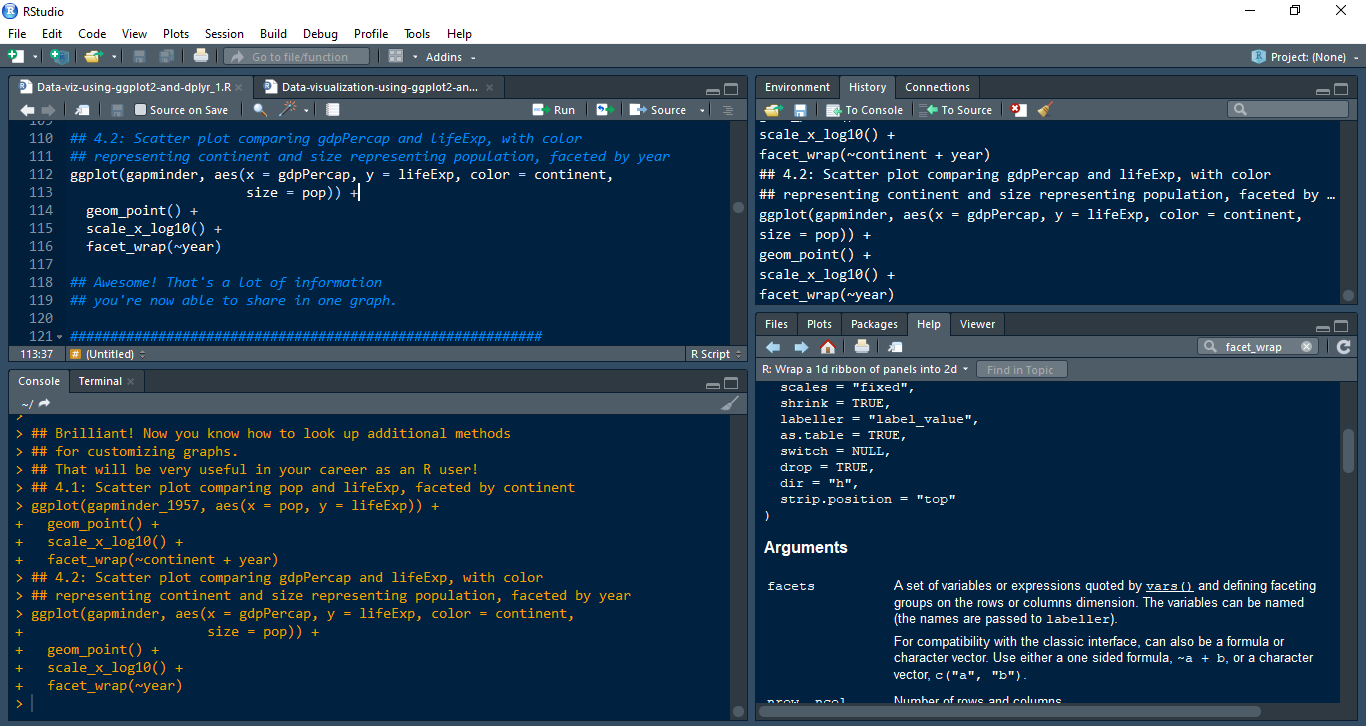Follow the vars() link in facets description

point(1169,586)
